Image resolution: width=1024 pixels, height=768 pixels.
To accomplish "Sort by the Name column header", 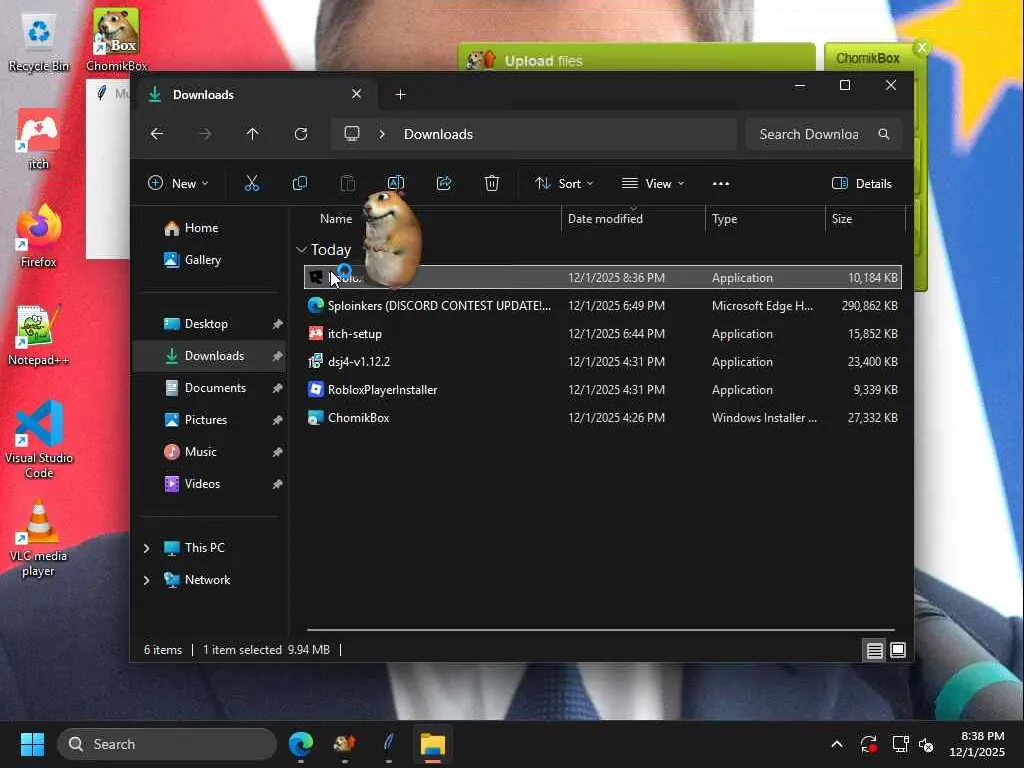I will [336, 219].
